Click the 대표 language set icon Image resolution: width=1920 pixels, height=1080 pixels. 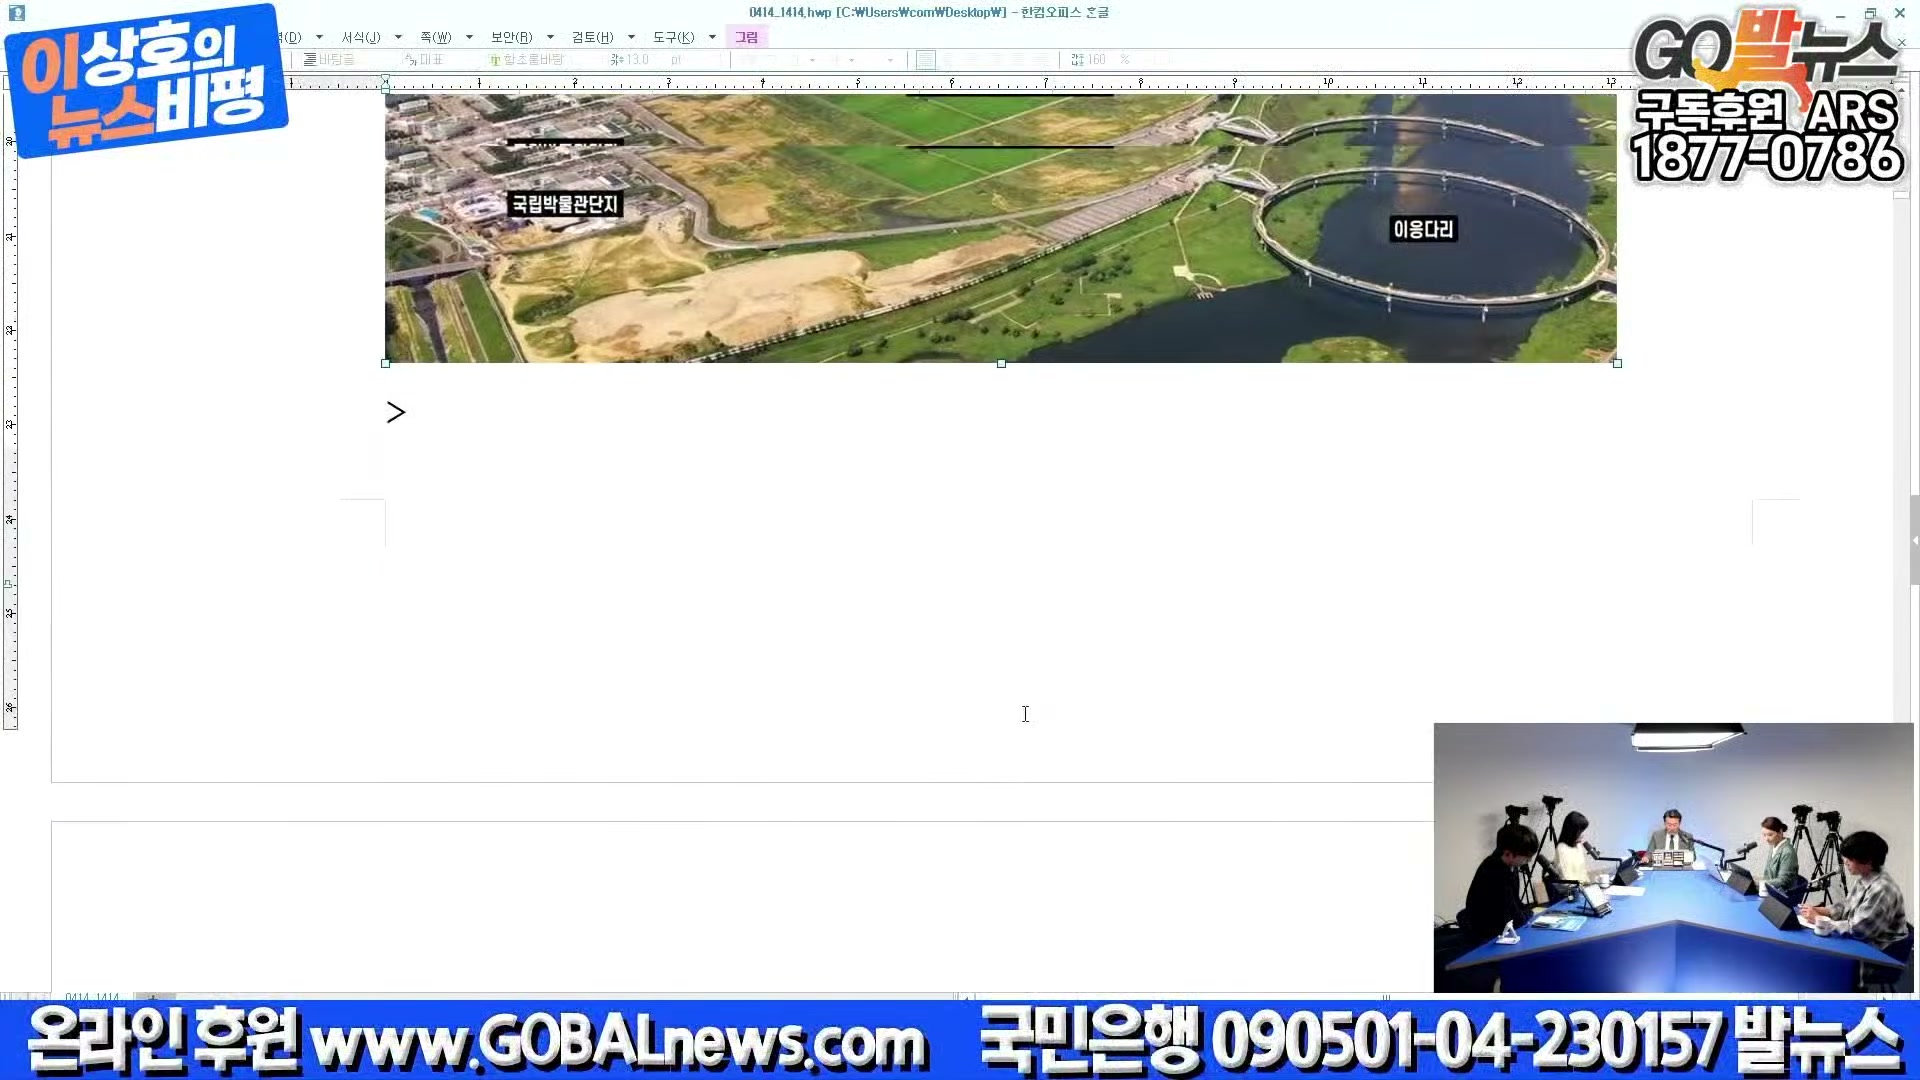pos(411,60)
